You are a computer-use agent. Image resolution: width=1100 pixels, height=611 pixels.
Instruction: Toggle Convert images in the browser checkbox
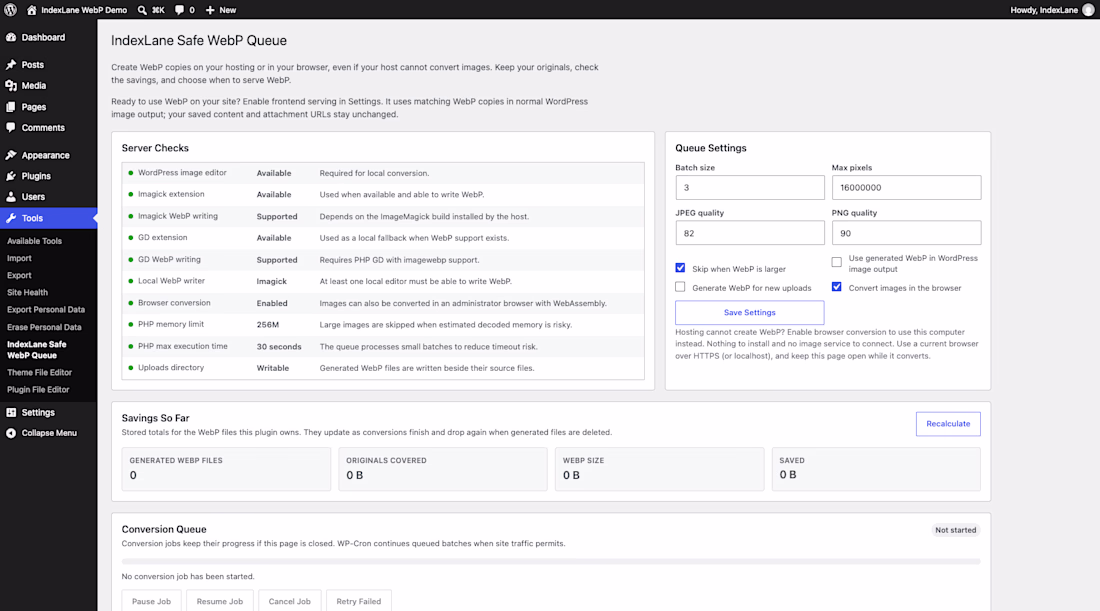click(836, 287)
